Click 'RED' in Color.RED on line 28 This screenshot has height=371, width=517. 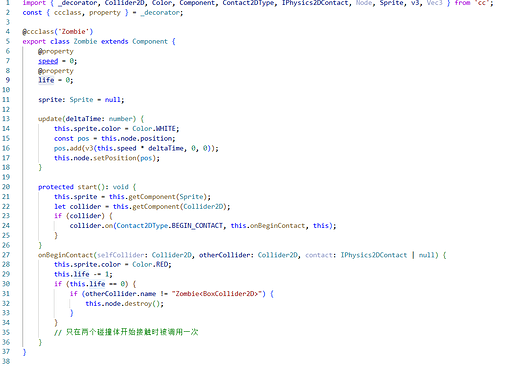pyautogui.click(x=162, y=265)
